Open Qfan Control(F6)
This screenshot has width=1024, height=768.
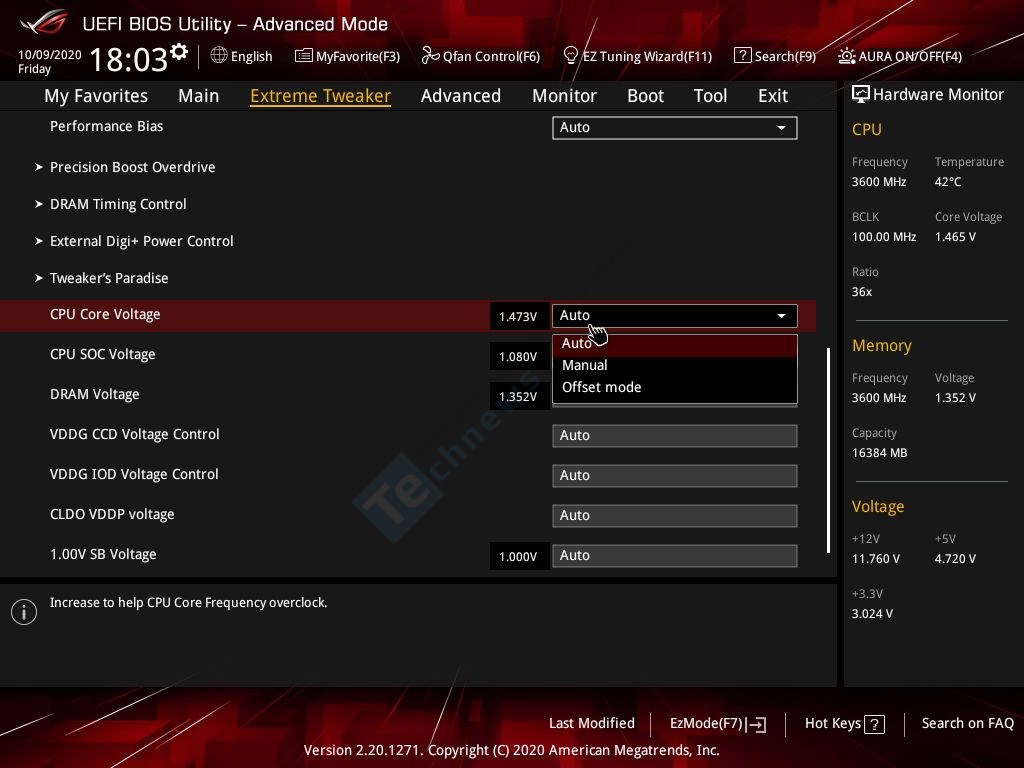tap(481, 56)
